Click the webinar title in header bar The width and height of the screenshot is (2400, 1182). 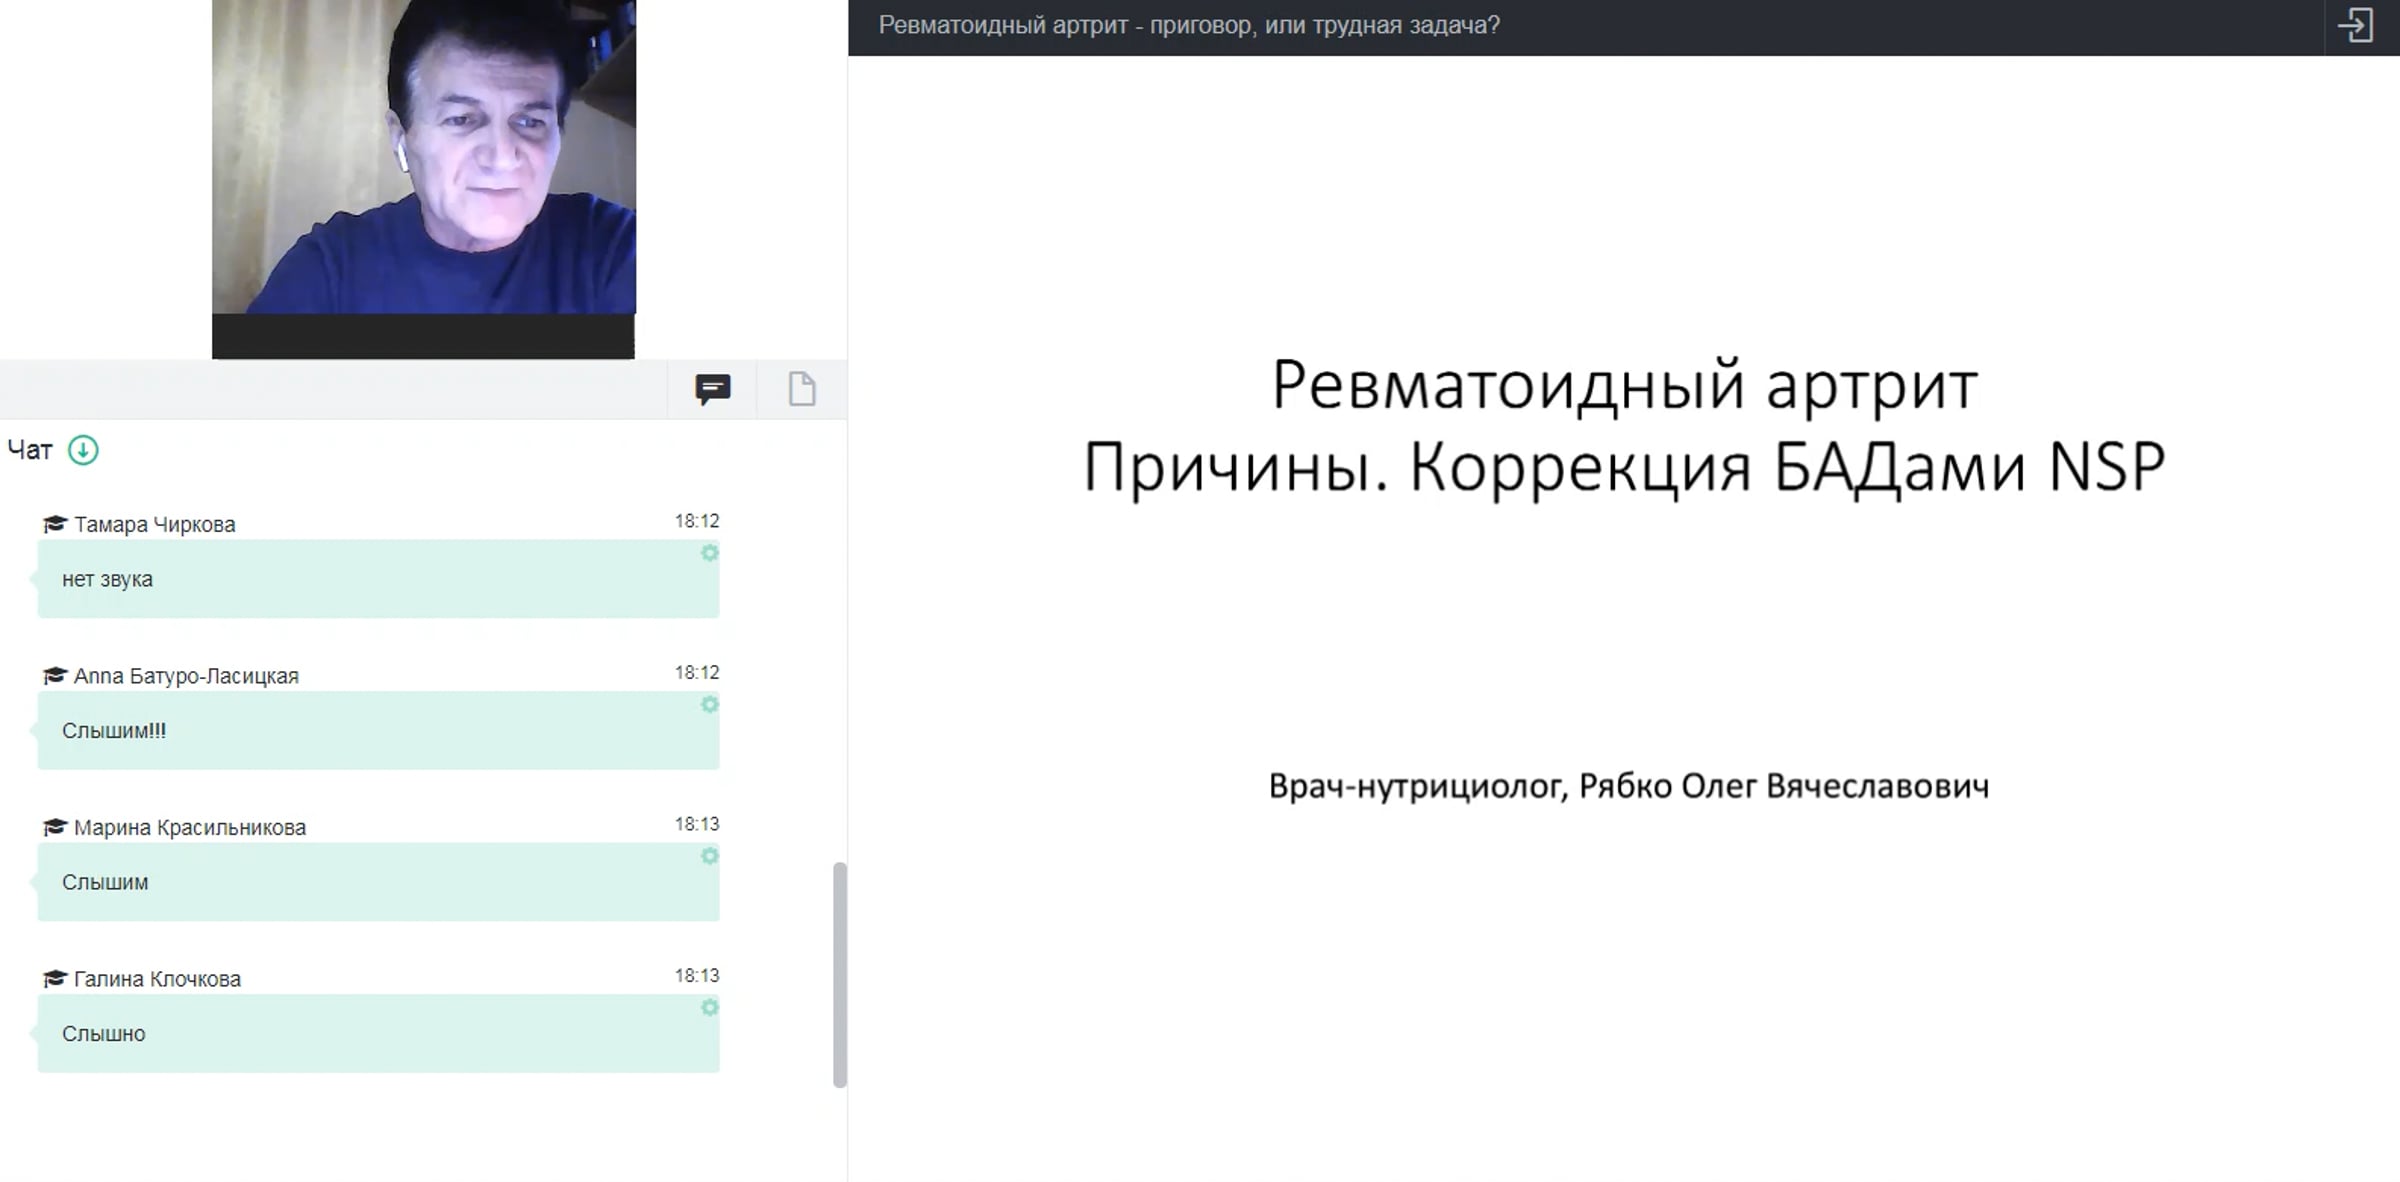click(1189, 26)
